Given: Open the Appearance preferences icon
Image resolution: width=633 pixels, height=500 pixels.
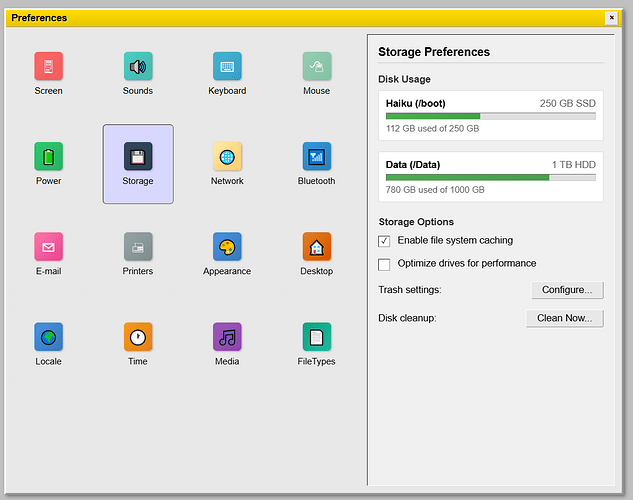Looking at the screenshot, I should point(227,247).
